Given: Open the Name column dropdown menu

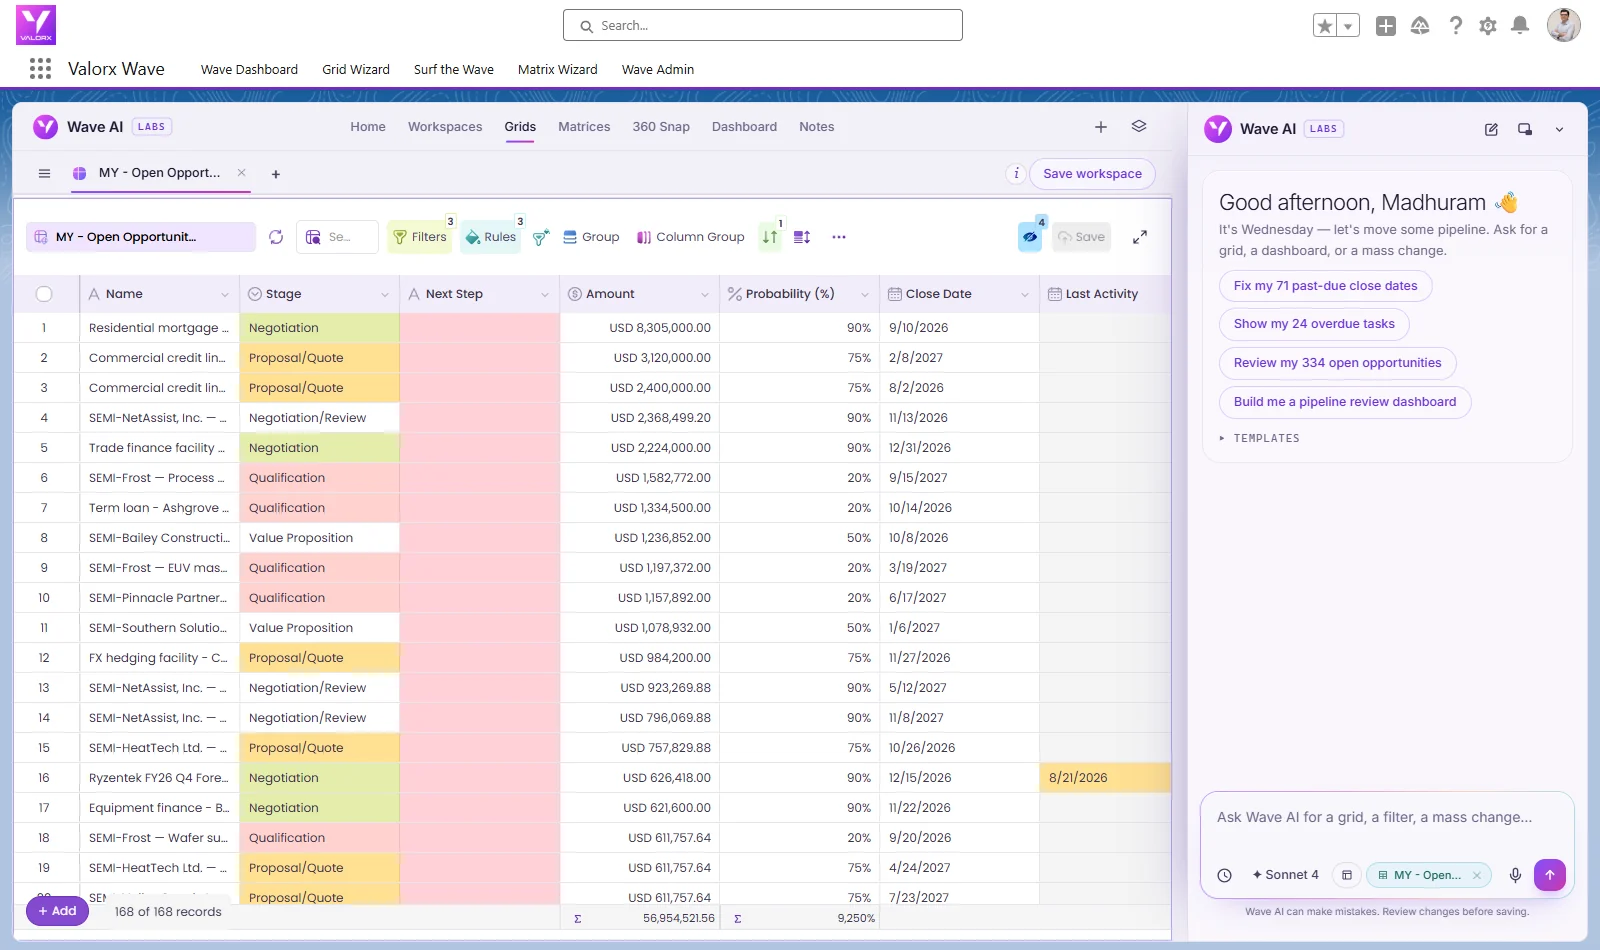Looking at the screenshot, I should pos(225,295).
